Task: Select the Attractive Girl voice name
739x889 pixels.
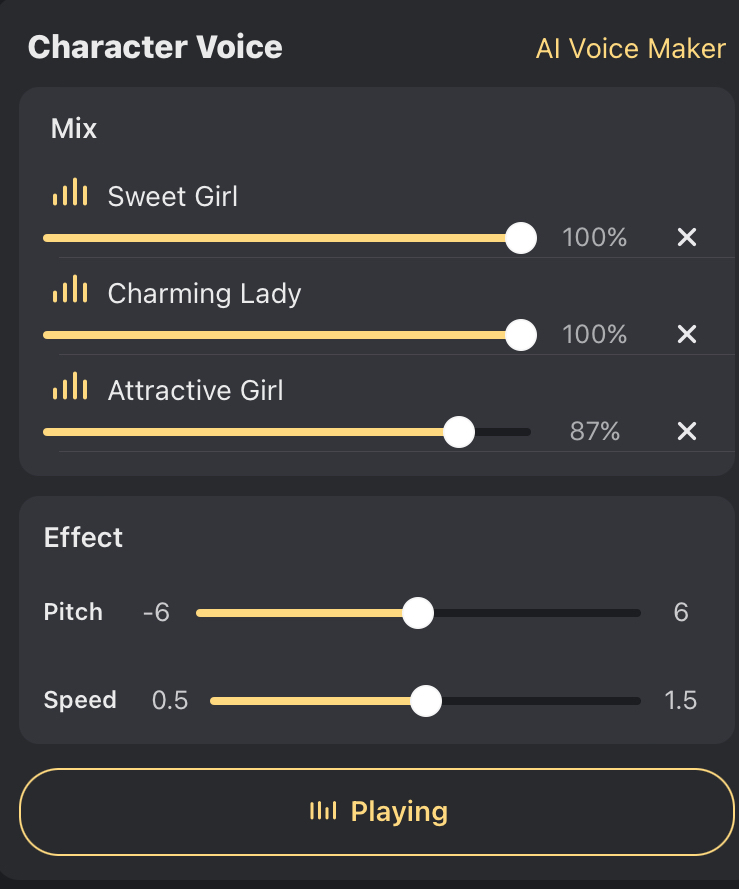Action: tap(195, 390)
